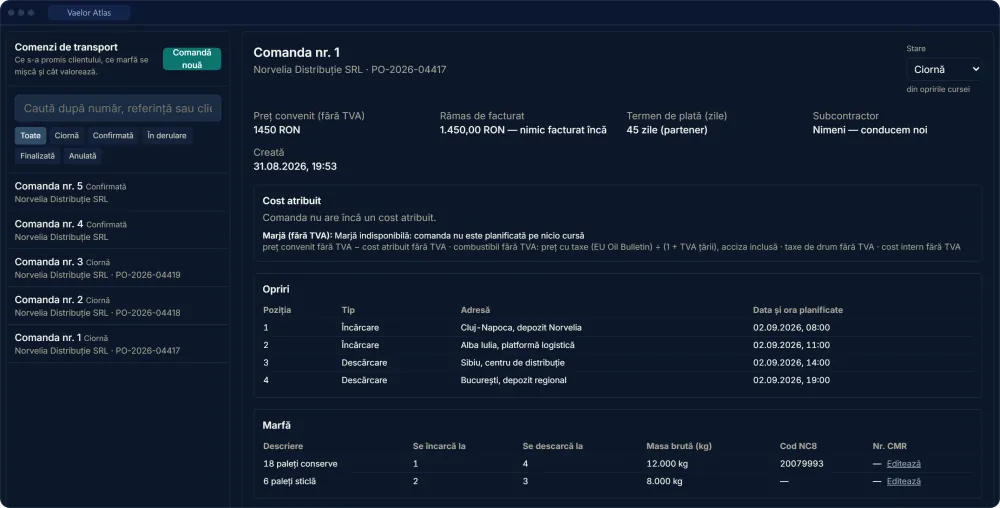Open Comanda nr. 2 in the list
The height and width of the screenshot is (508, 1000).
point(118,306)
